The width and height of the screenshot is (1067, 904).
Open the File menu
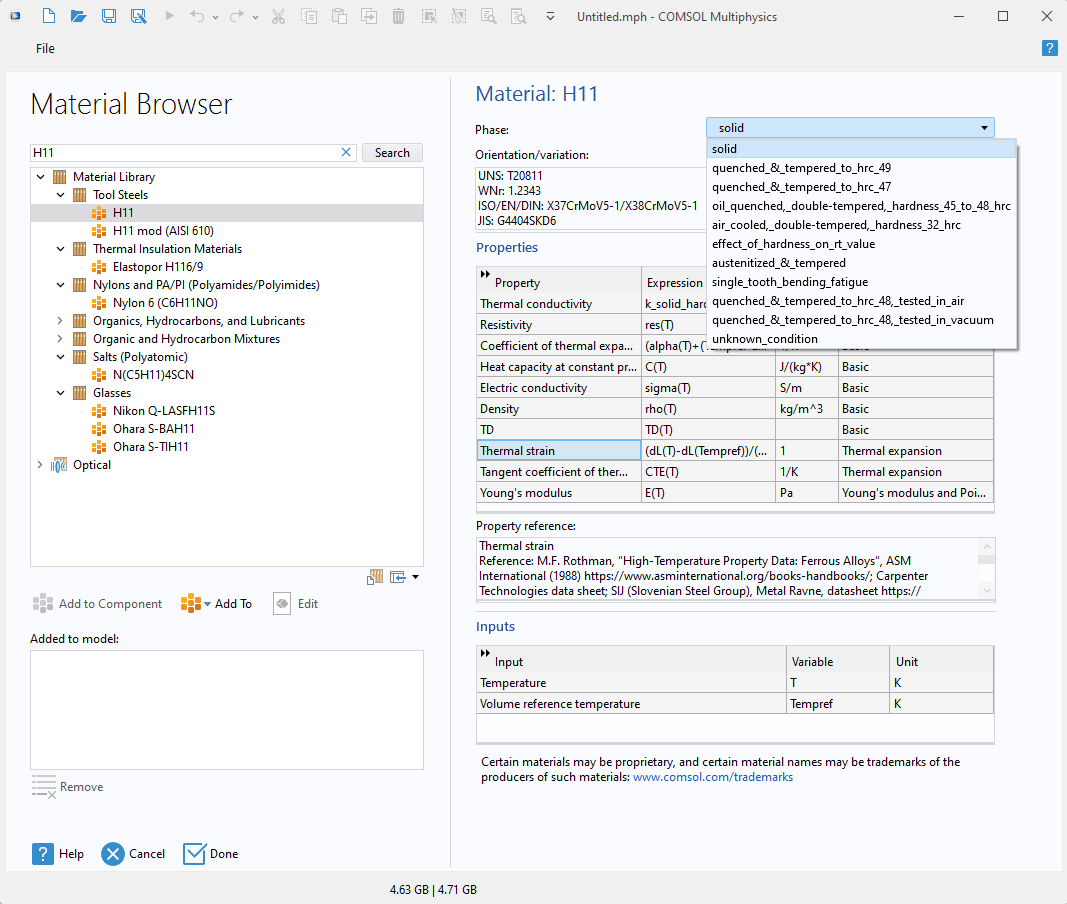point(45,49)
